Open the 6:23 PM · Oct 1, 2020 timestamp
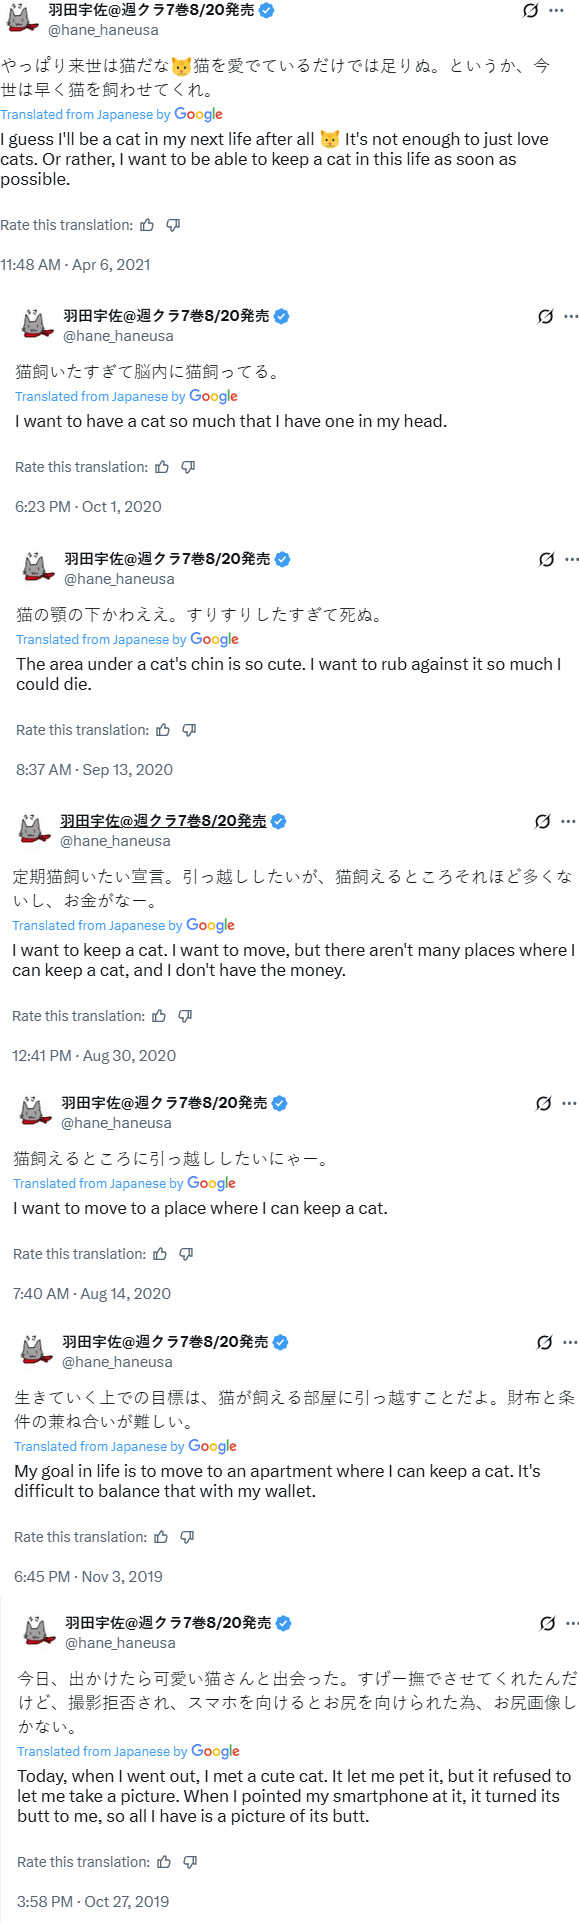The height and width of the screenshot is (1923, 579). click(88, 506)
